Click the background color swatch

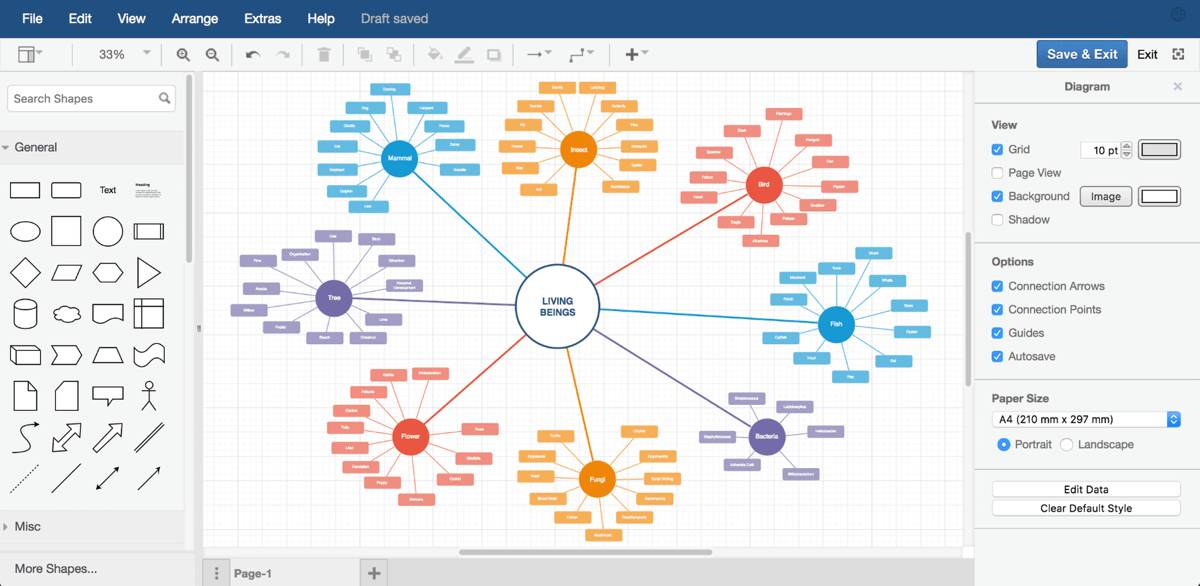(1160, 196)
